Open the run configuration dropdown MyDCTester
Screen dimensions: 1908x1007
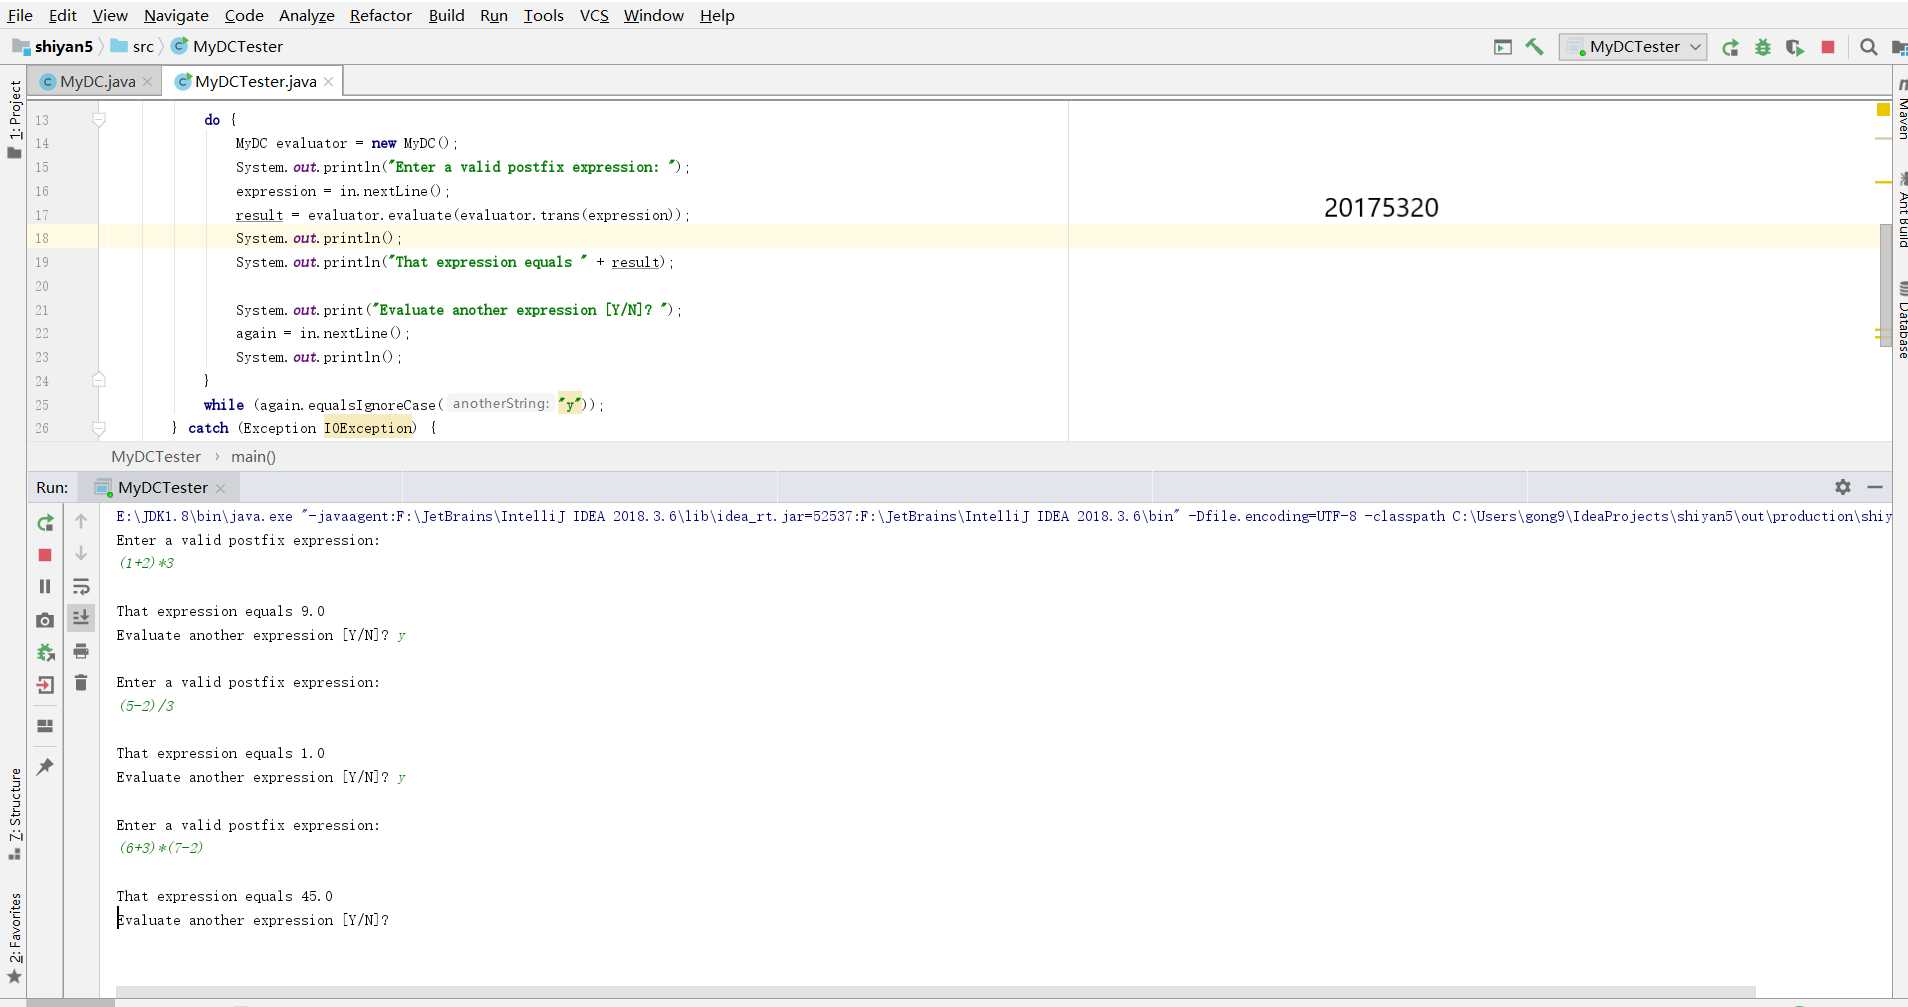tap(1633, 46)
